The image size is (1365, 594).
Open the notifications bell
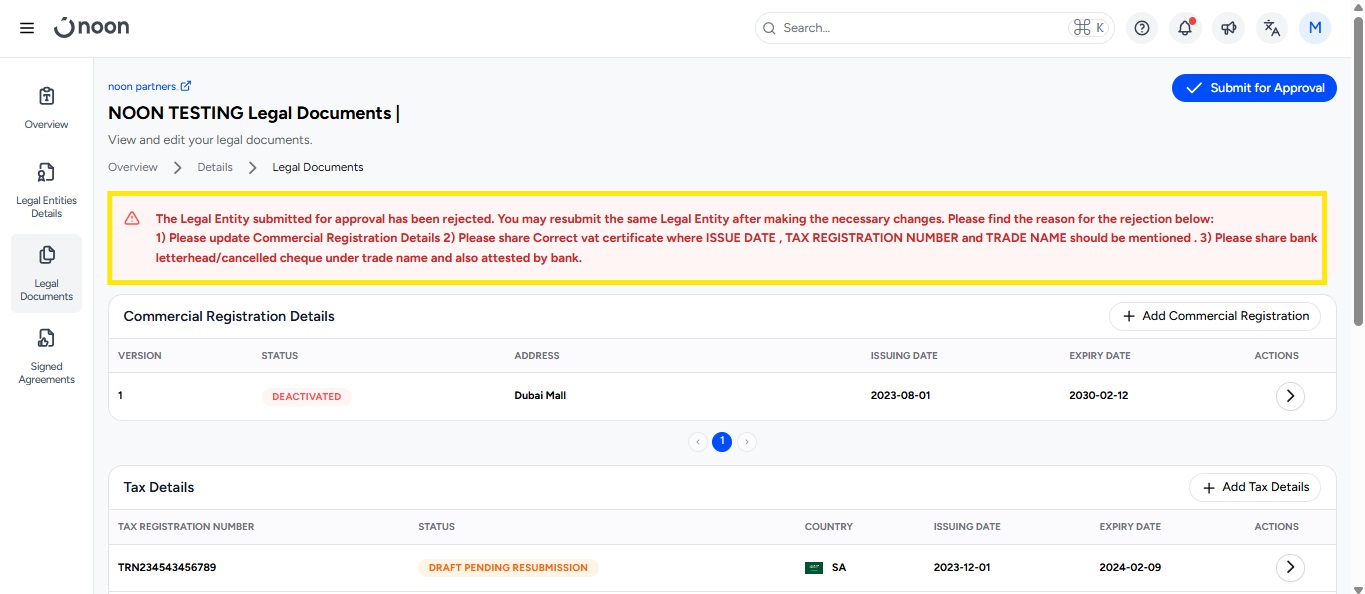pos(1185,28)
